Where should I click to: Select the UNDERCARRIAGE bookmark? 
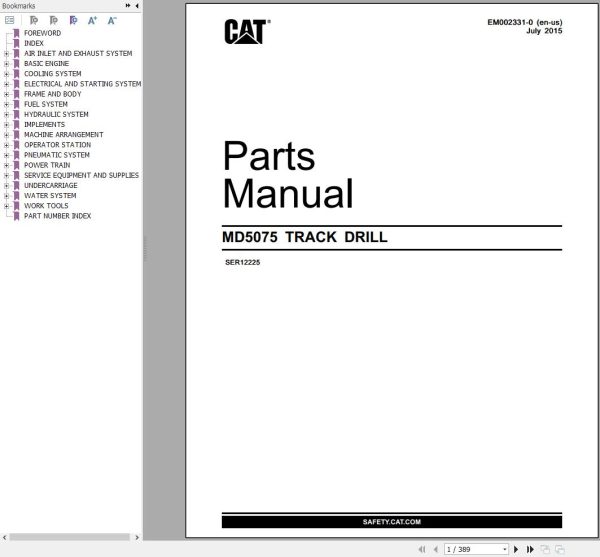[x=51, y=185]
